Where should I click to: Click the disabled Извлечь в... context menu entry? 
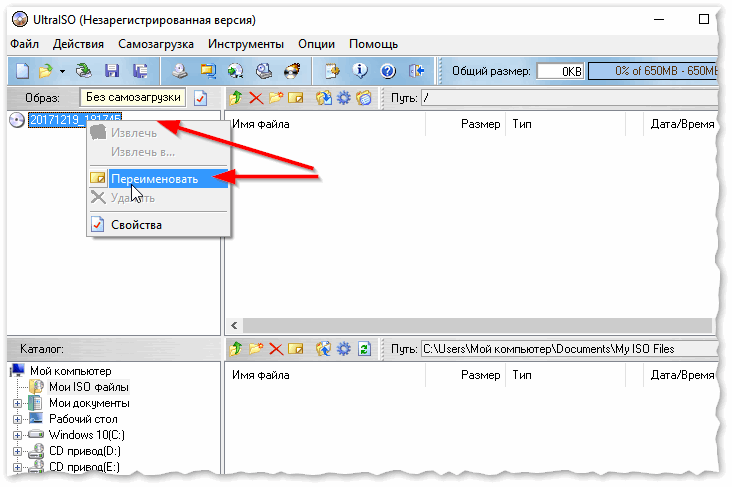(159, 152)
